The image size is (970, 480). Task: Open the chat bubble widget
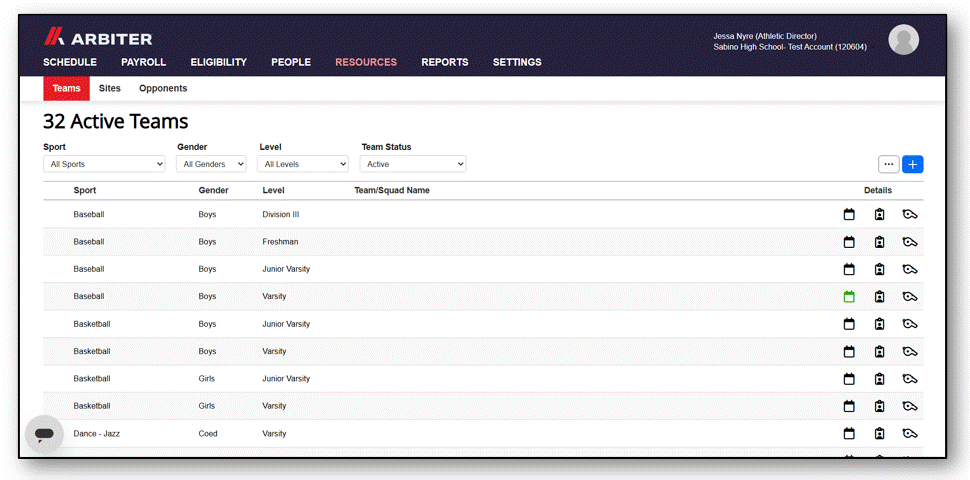pos(45,434)
